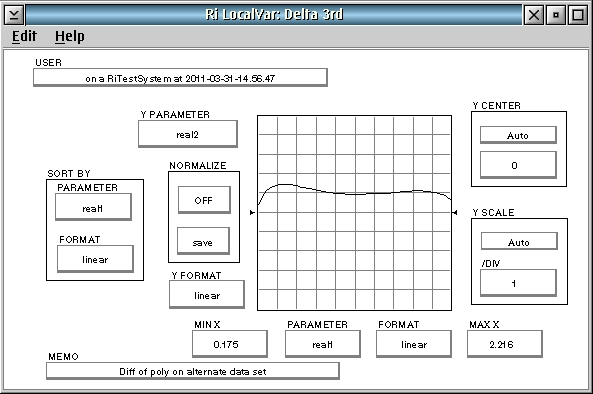This screenshot has width=593, height=394.
Task: Click the small iconify square button in title bar
Action: point(556,15)
